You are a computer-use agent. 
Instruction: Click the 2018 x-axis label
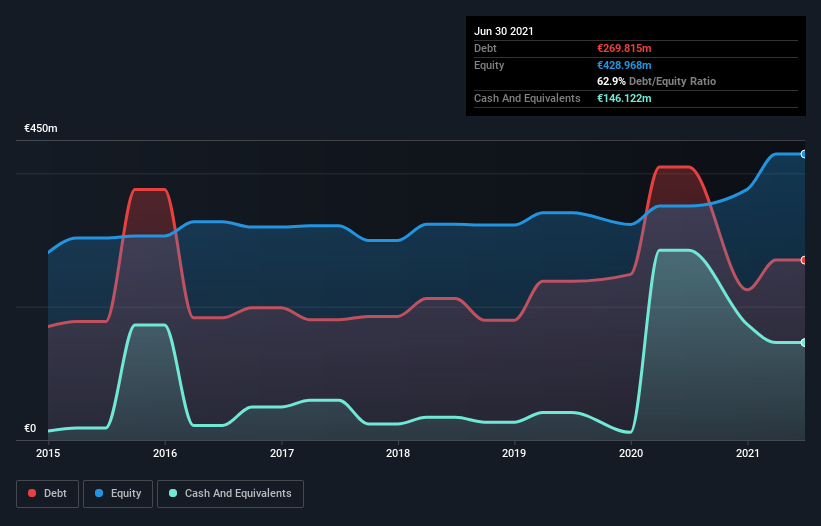click(398, 453)
